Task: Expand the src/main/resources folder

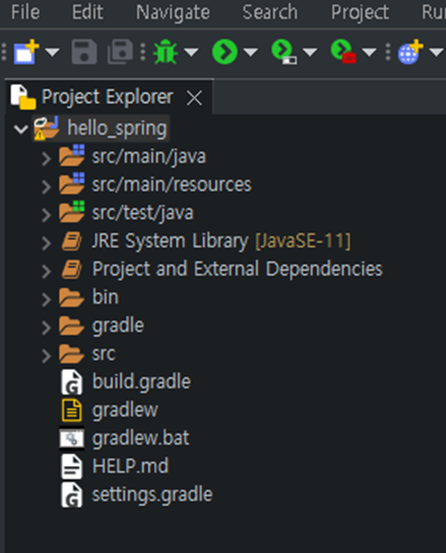Action: [46, 187]
